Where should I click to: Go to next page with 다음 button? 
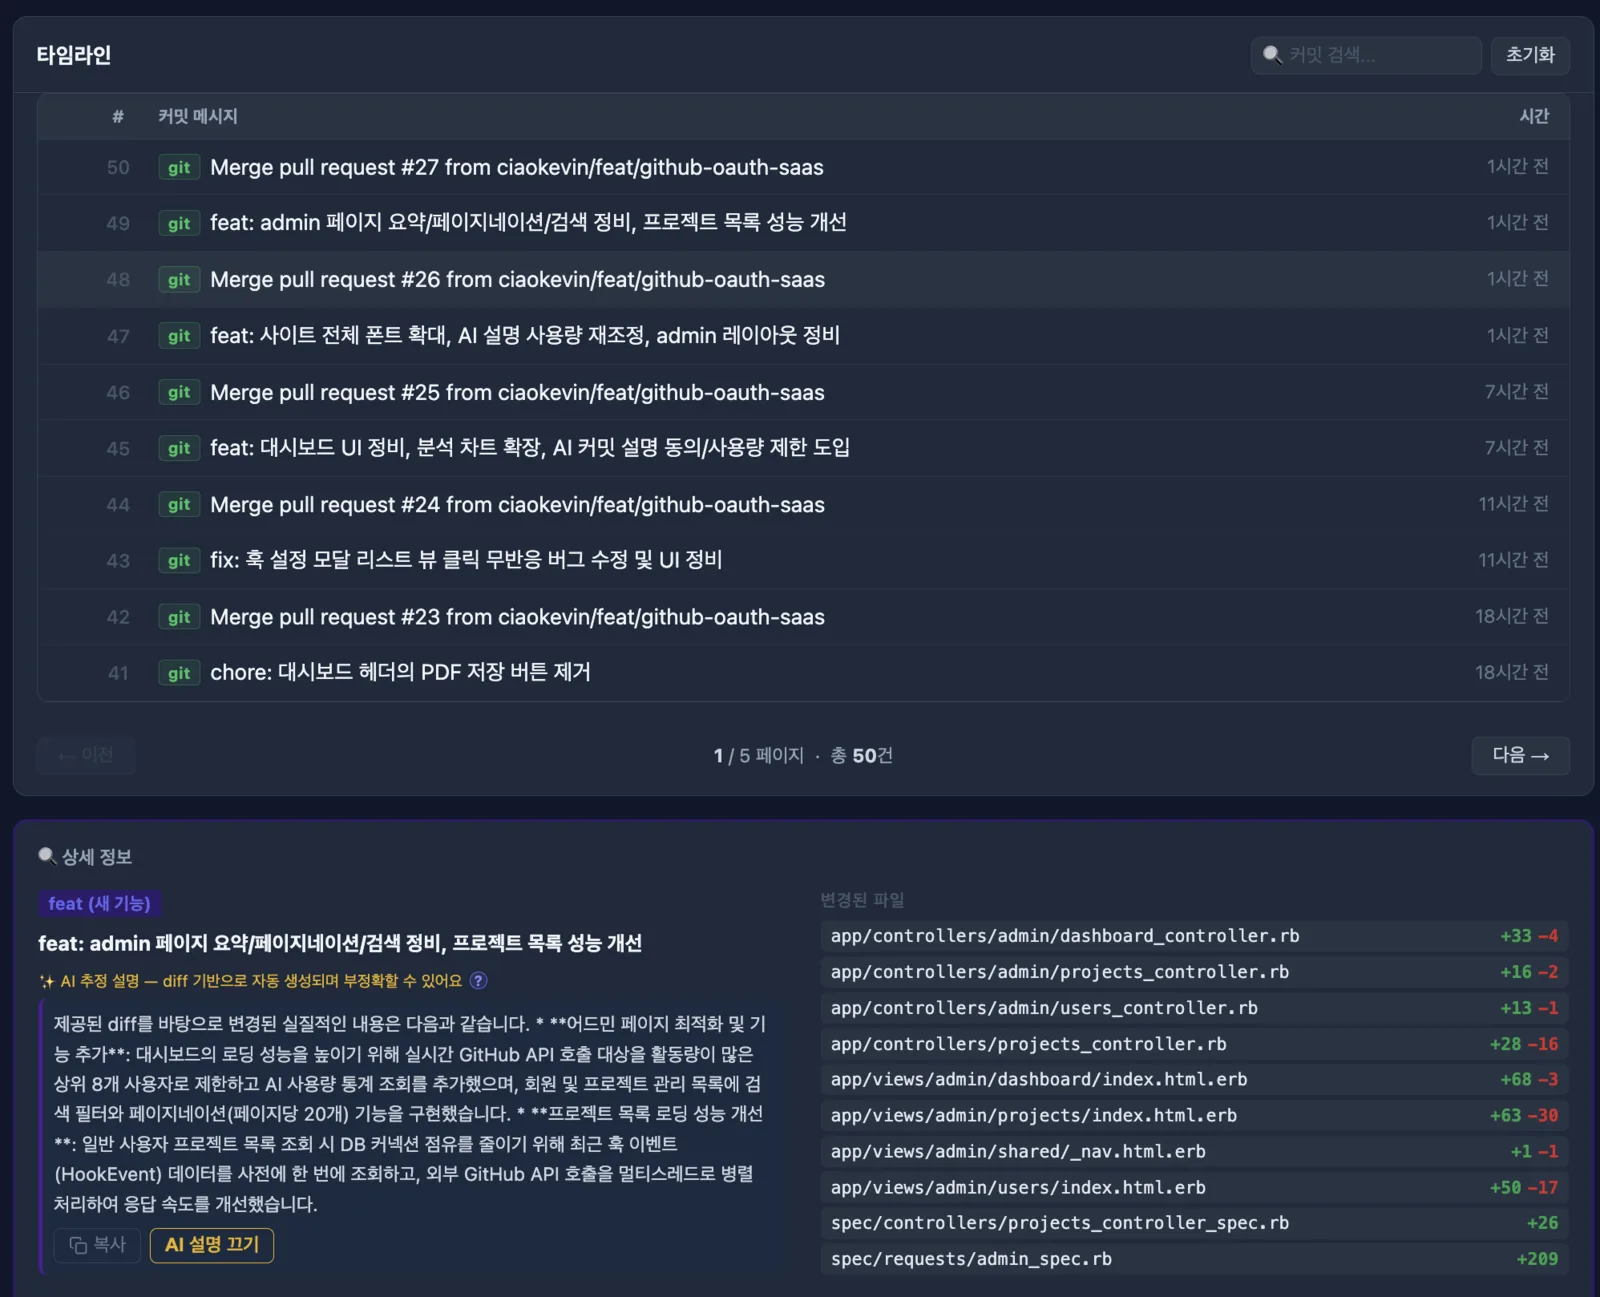(1520, 755)
